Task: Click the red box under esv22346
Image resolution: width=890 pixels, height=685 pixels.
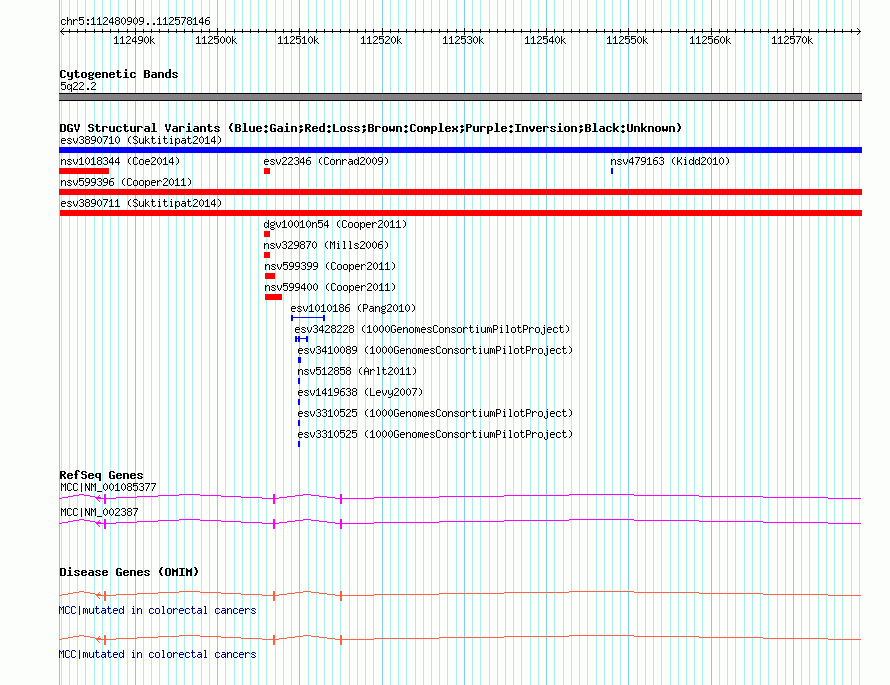Action: click(x=267, y=171)
